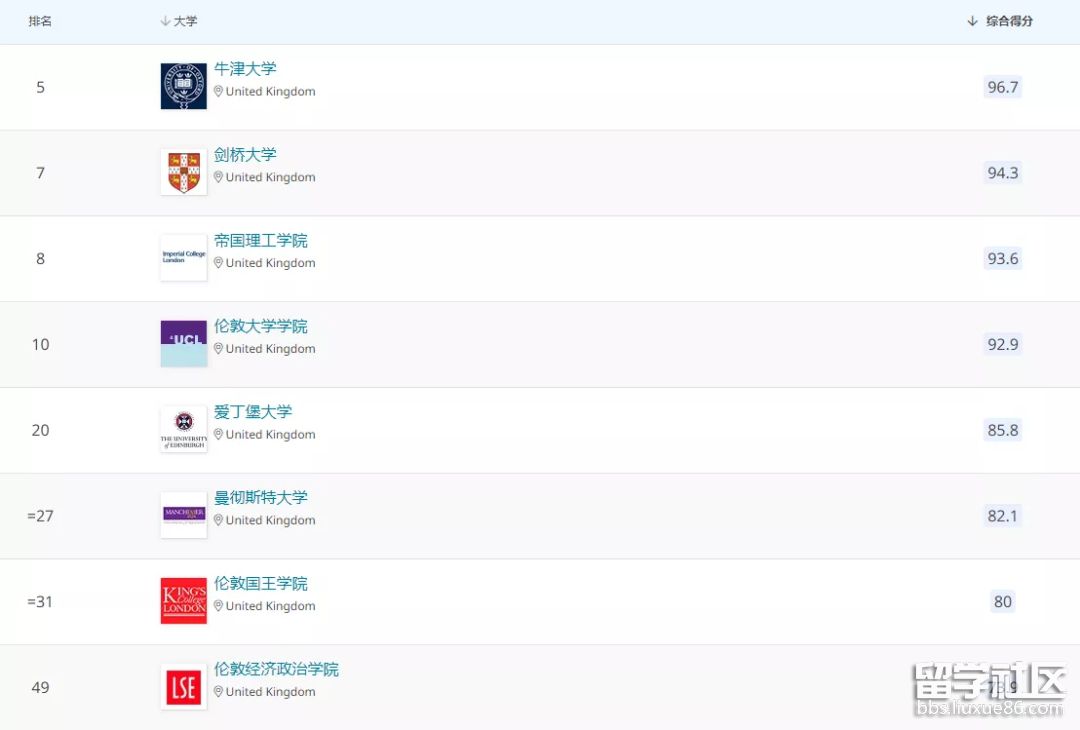Click the 96.7 score badge for Oxford
1080x730 pixels.
(1002, 87)
